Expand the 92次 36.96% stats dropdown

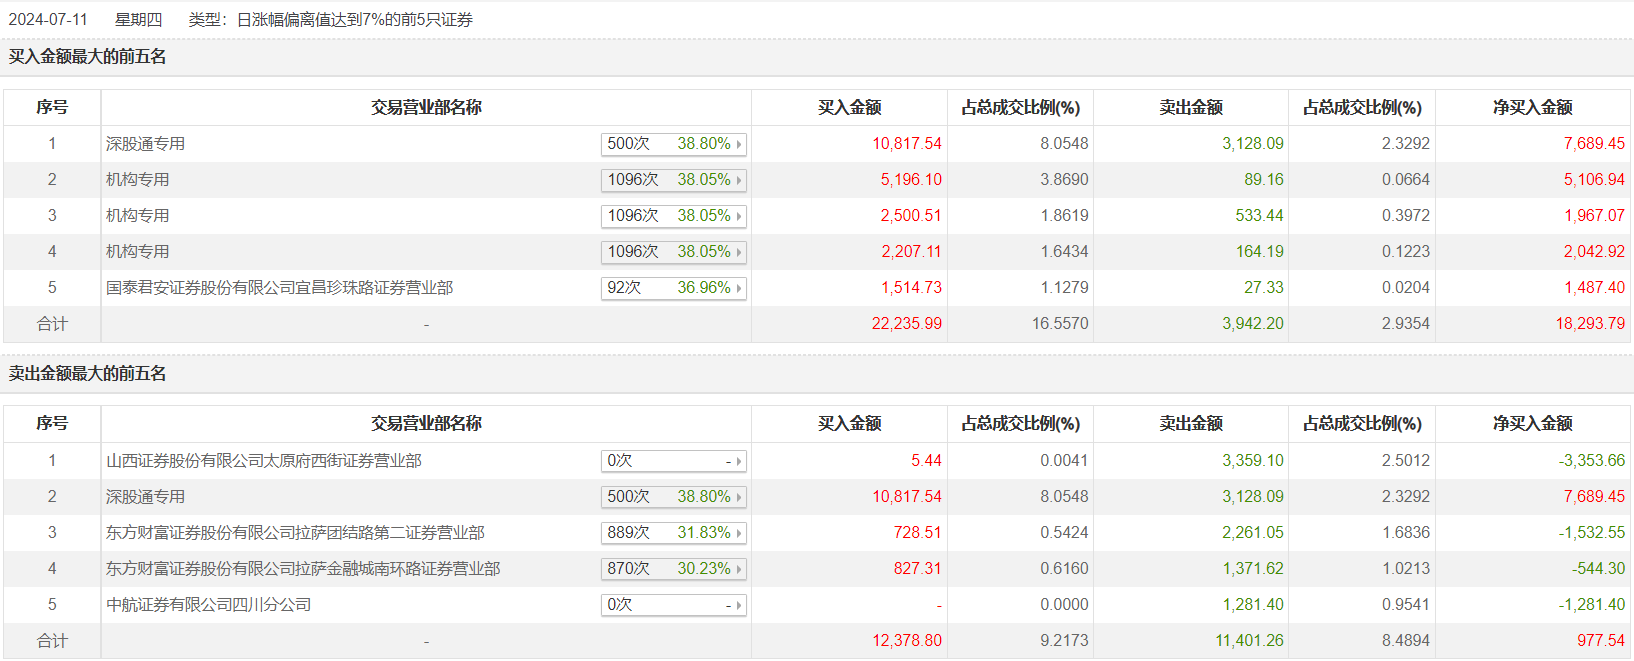tap(673, 288)
